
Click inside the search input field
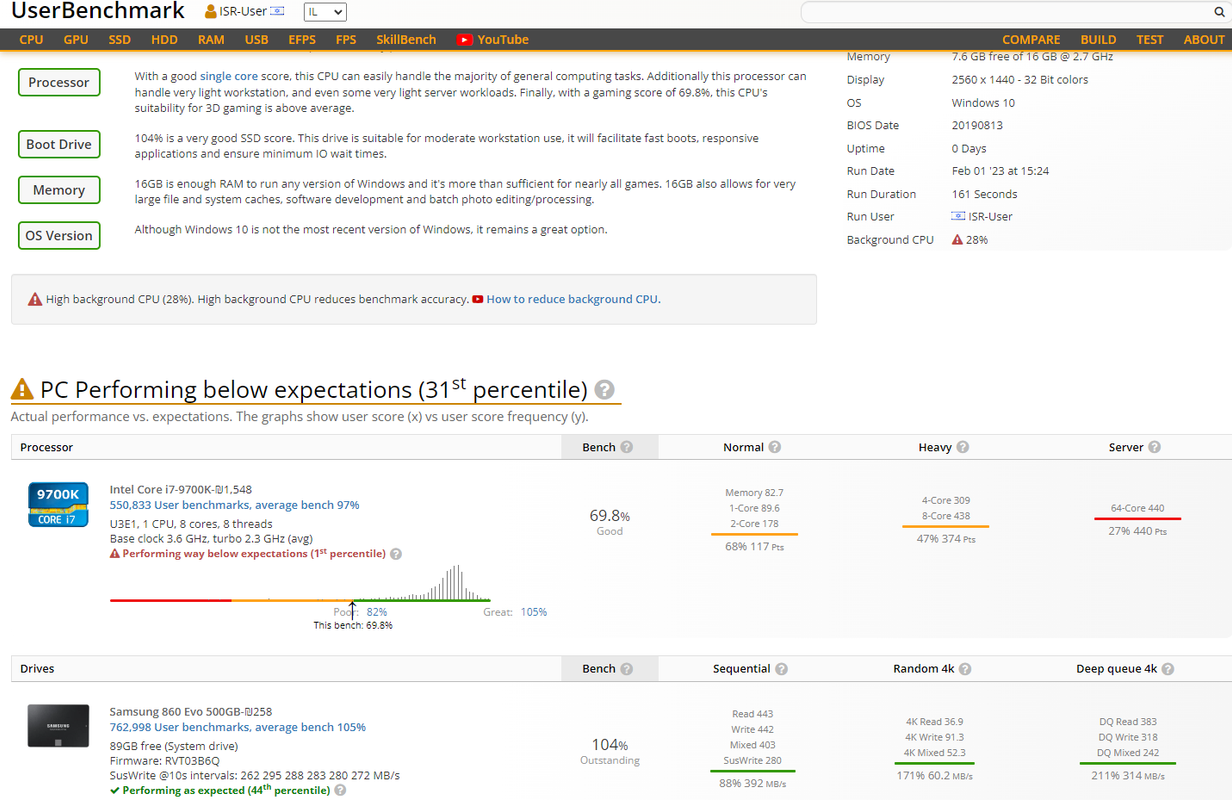(x=1005, y=12)
